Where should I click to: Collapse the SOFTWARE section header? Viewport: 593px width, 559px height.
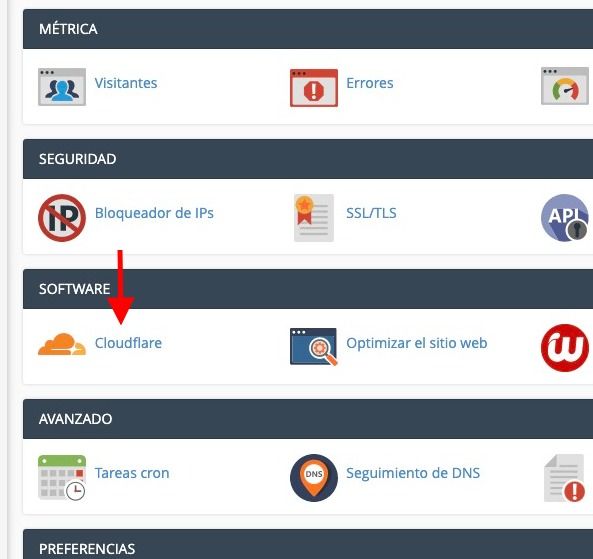click(308, 289)
